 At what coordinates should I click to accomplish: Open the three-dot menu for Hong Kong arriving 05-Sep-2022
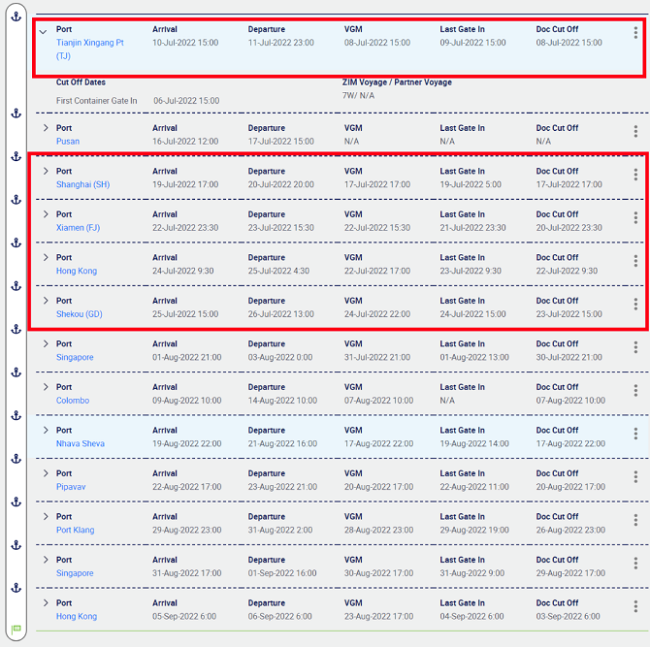(x=635, y=606)
